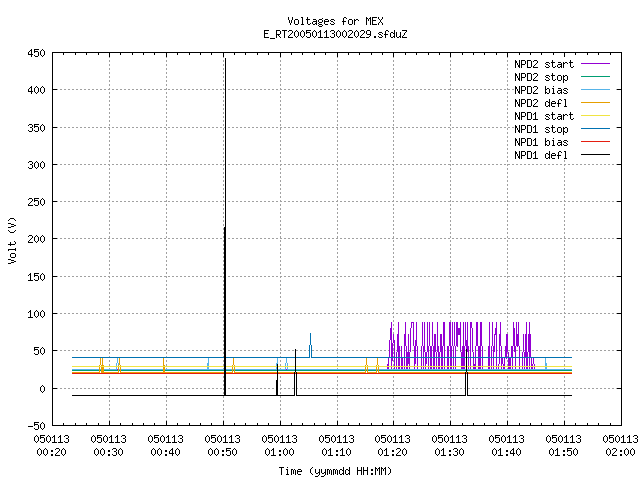Image resolution: width=640 pixels, height=480 pixels.
Task: Click the 01:00 time tick label
Action: pos(280,452)
